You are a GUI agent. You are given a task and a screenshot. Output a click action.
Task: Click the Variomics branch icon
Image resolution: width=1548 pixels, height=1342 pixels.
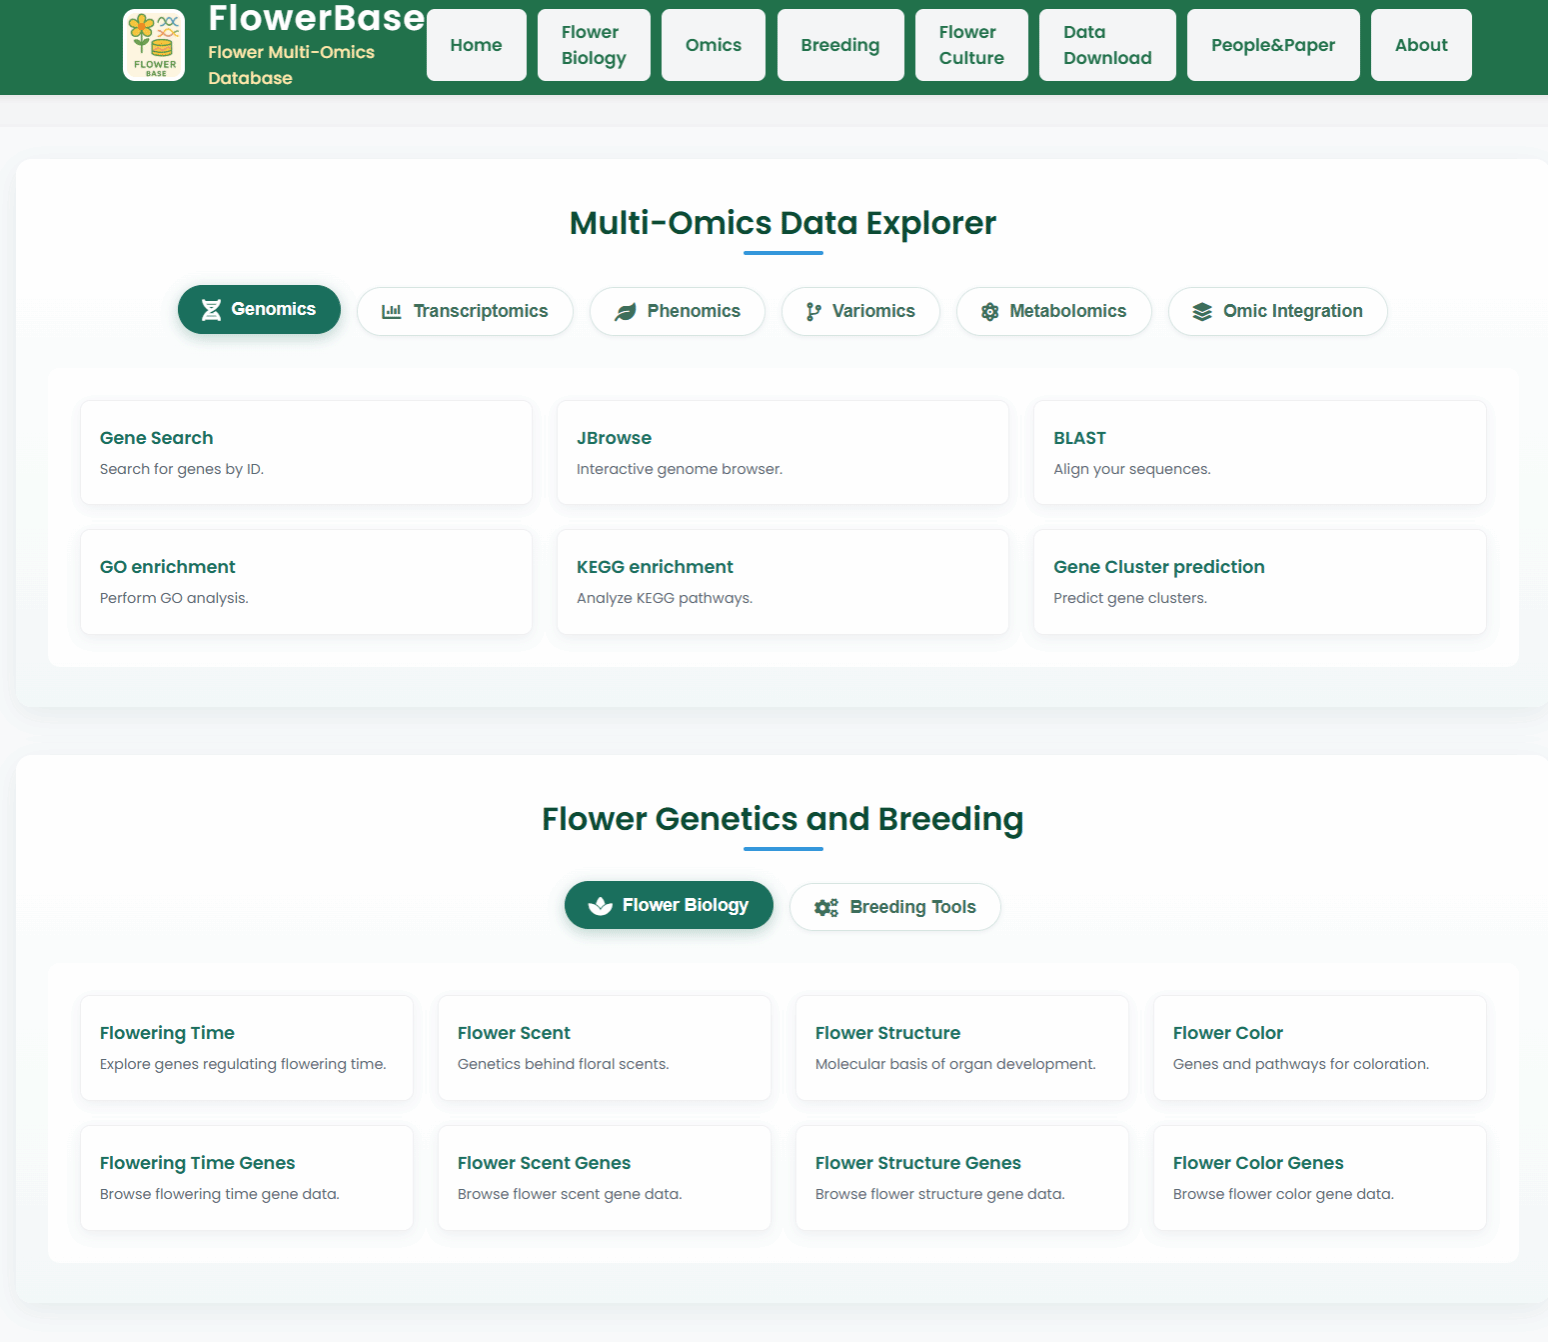coord(814,312)
